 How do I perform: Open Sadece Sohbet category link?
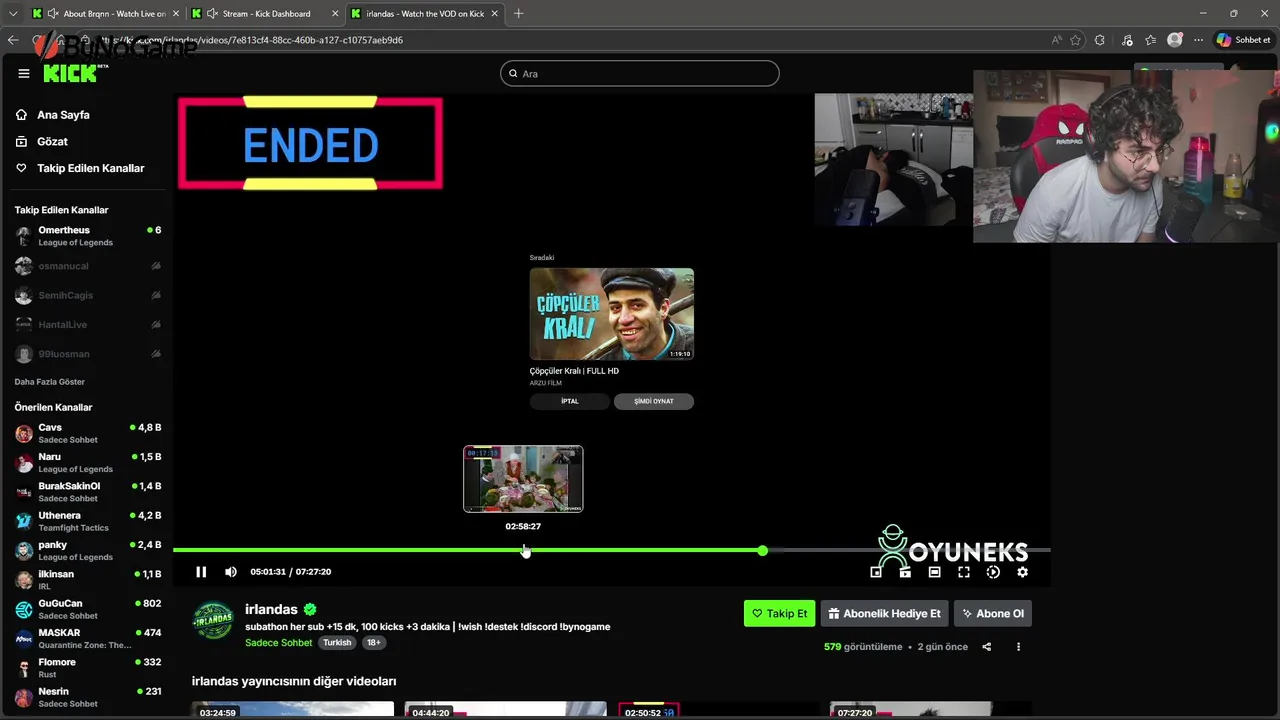[279, 643]
